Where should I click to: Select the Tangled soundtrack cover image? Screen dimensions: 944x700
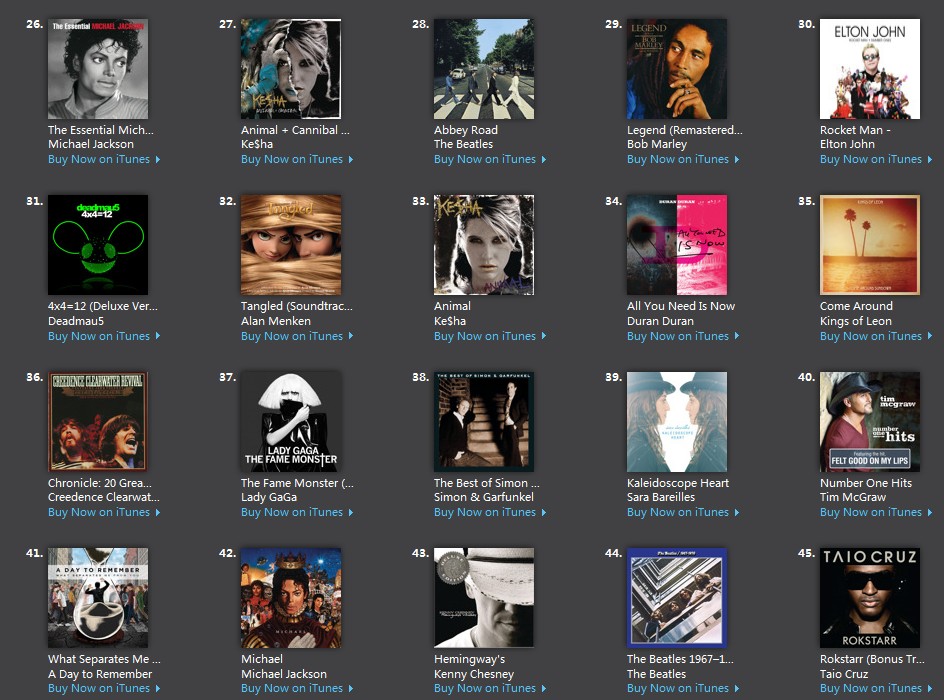(x=291, y=245)
